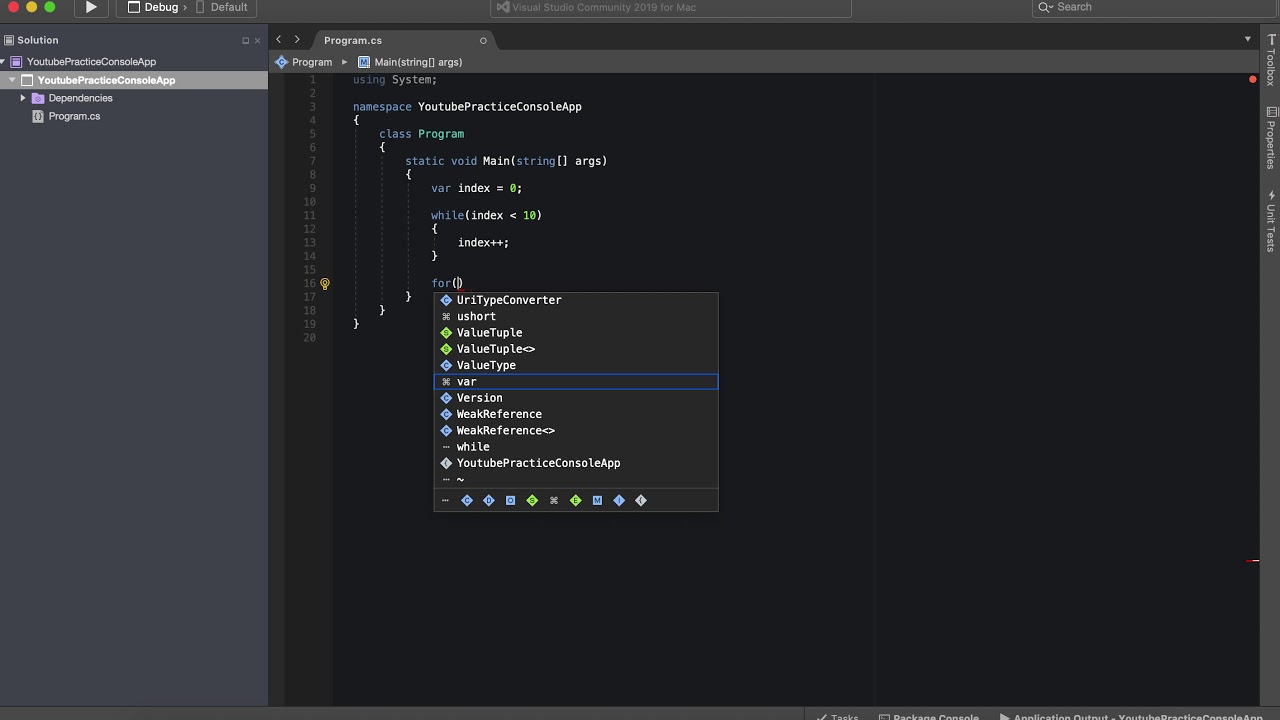Image resolution: width=1280 pixels, height=720 pixels.
Task: Toggle the Module (M) completion filter
Action: point(597,500)
